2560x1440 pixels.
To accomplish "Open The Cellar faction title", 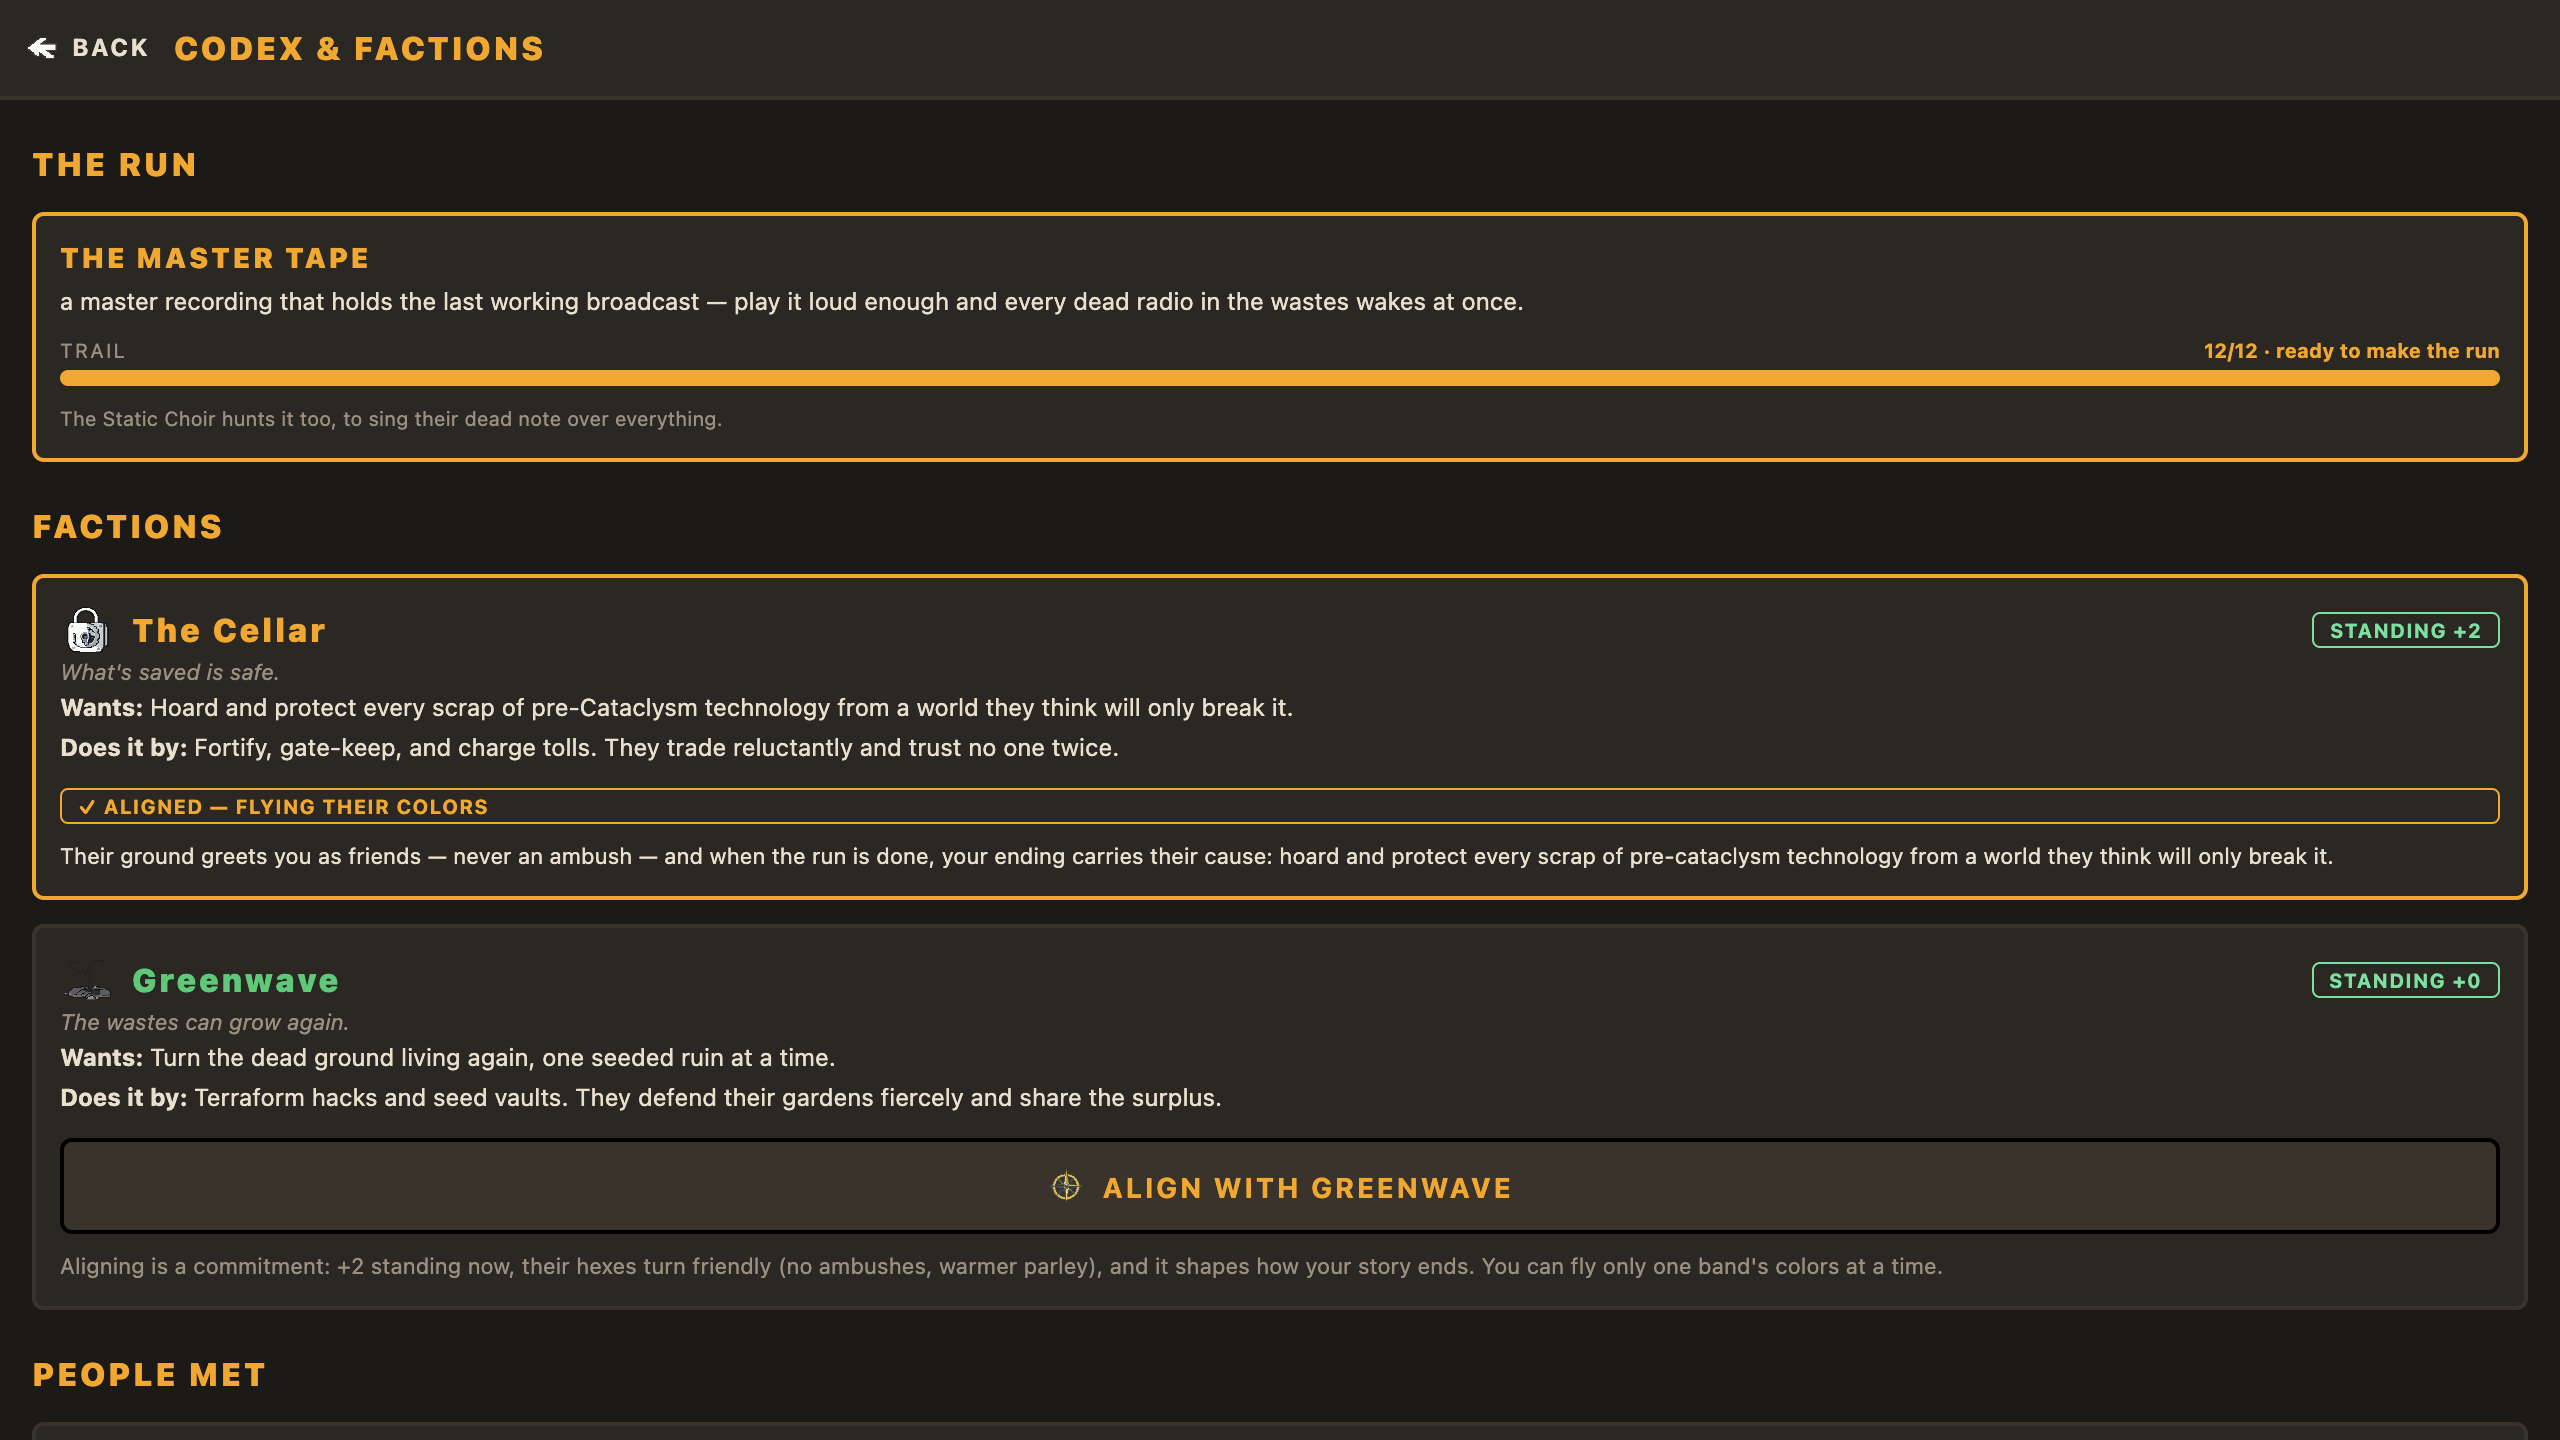I will tap(229, 630).
